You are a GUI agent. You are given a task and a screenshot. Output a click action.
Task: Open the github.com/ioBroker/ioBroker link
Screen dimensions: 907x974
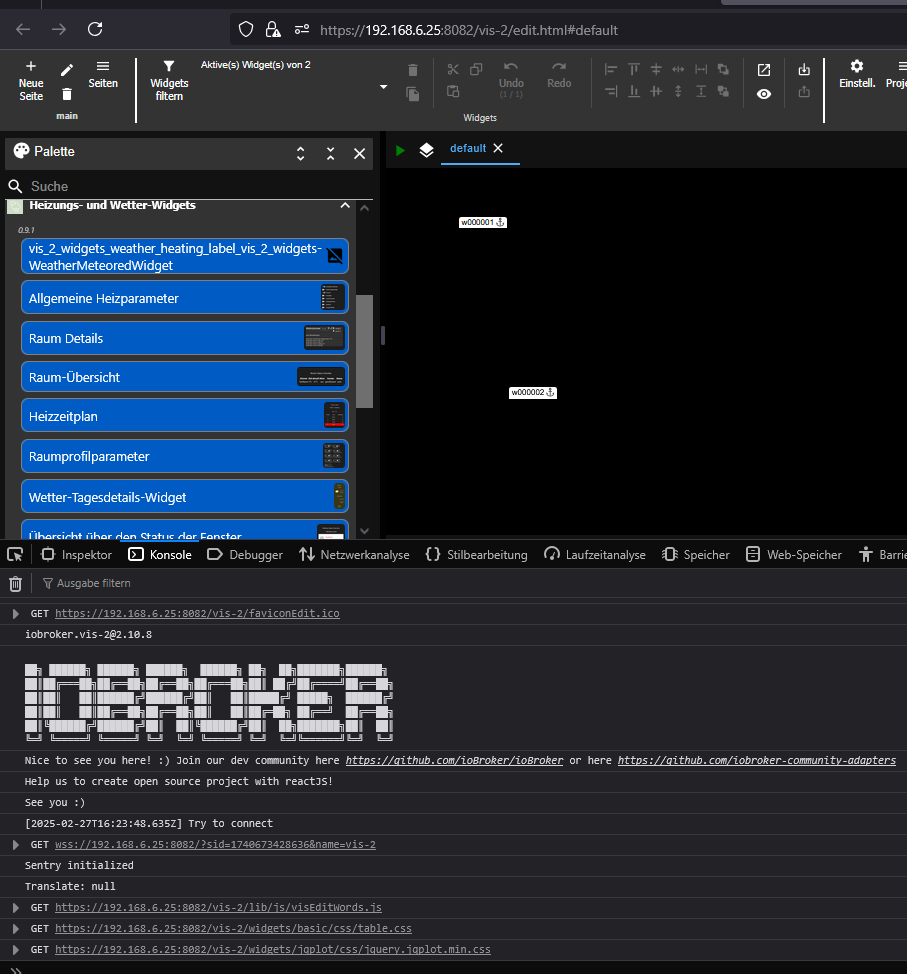pyautogui.click(x=454, y=760)
